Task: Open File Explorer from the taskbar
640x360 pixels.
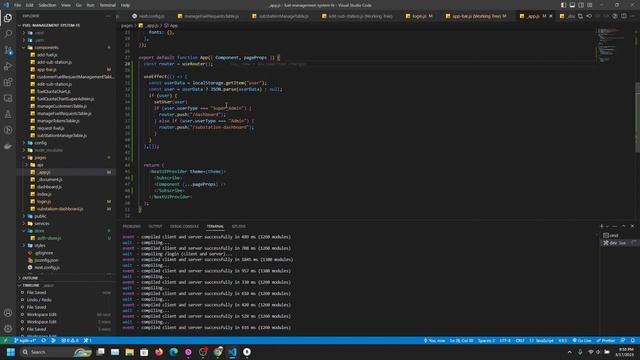Action: click(x=130, y=352)
